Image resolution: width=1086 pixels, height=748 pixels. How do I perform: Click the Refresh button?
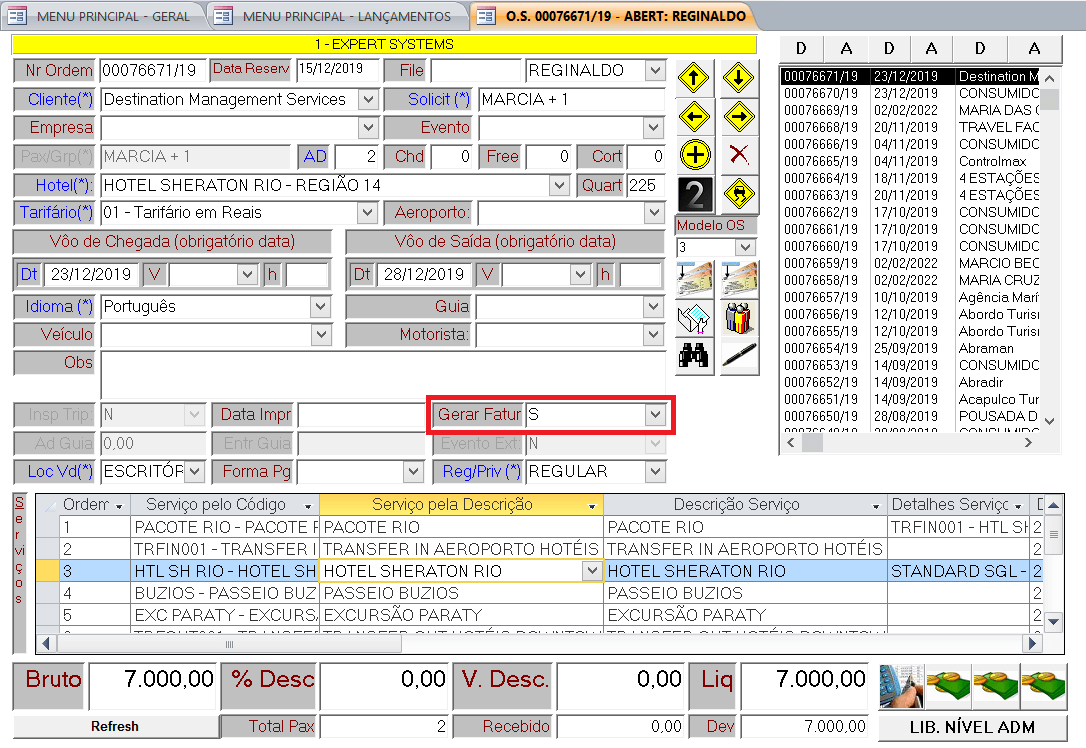coord(114,727)
